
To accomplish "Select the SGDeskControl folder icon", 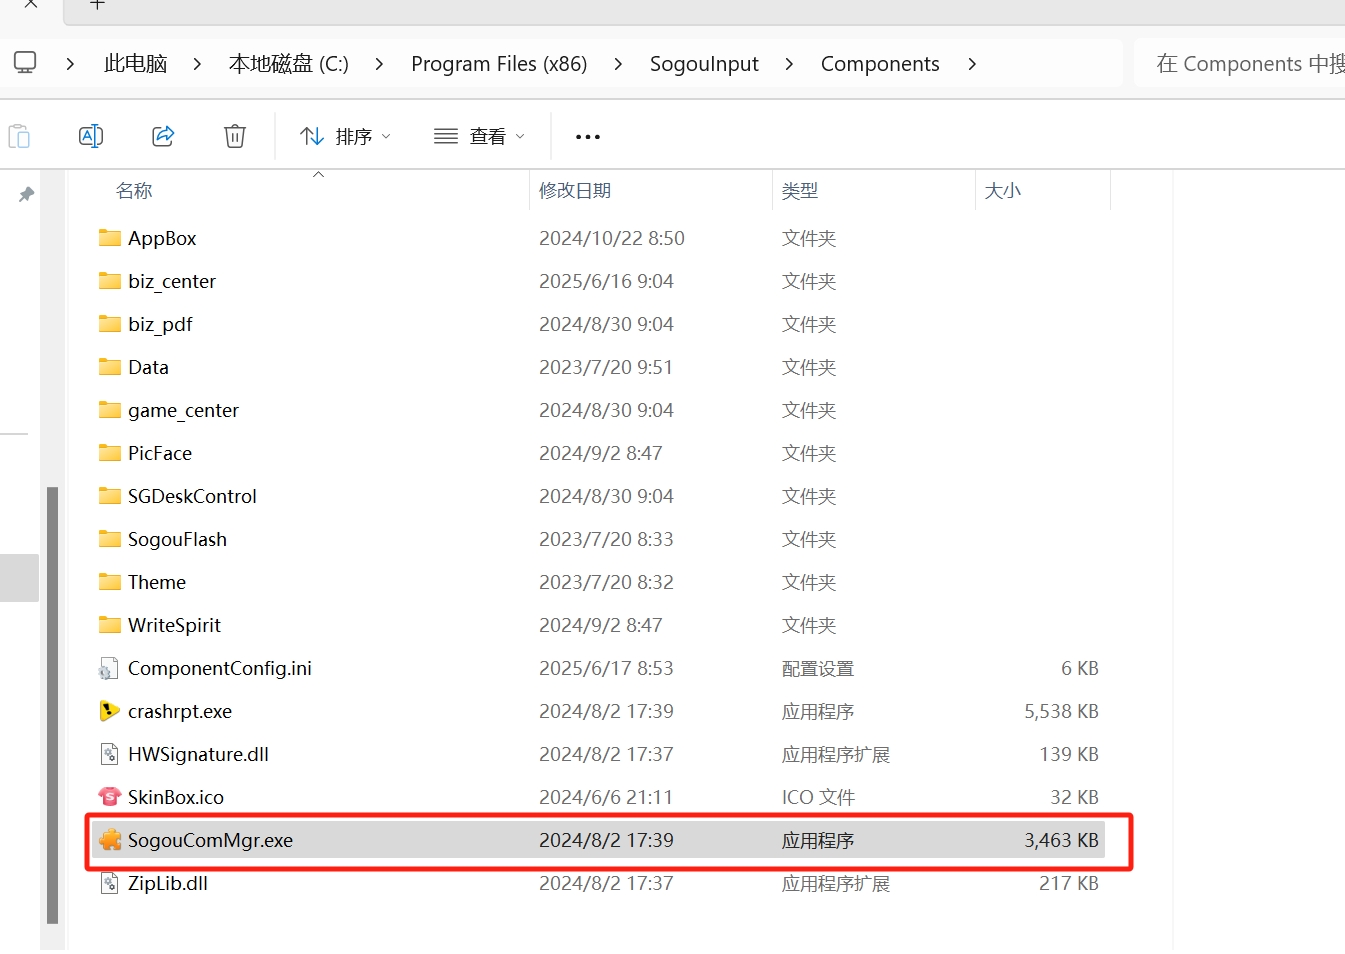I will (110, 496).
